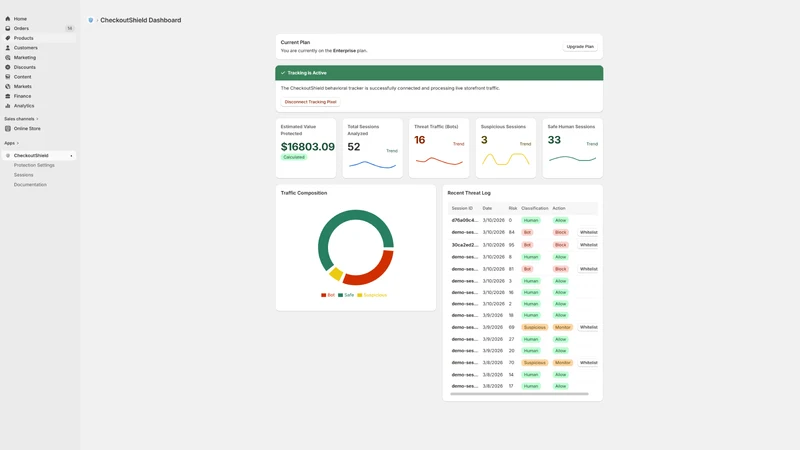This screenshot has width=800, height=450.
Task: Click the Orders count badge
Action: 70,29
